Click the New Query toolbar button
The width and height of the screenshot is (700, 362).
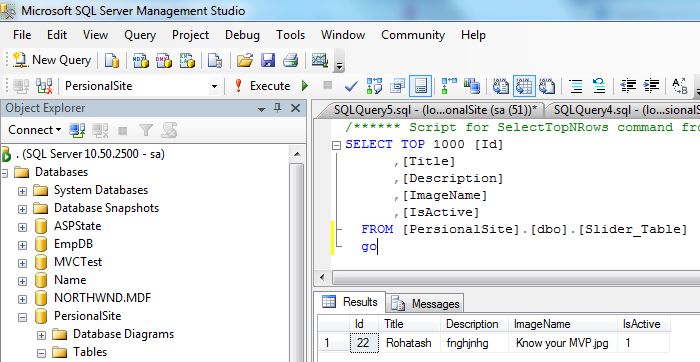click(52, 60)
